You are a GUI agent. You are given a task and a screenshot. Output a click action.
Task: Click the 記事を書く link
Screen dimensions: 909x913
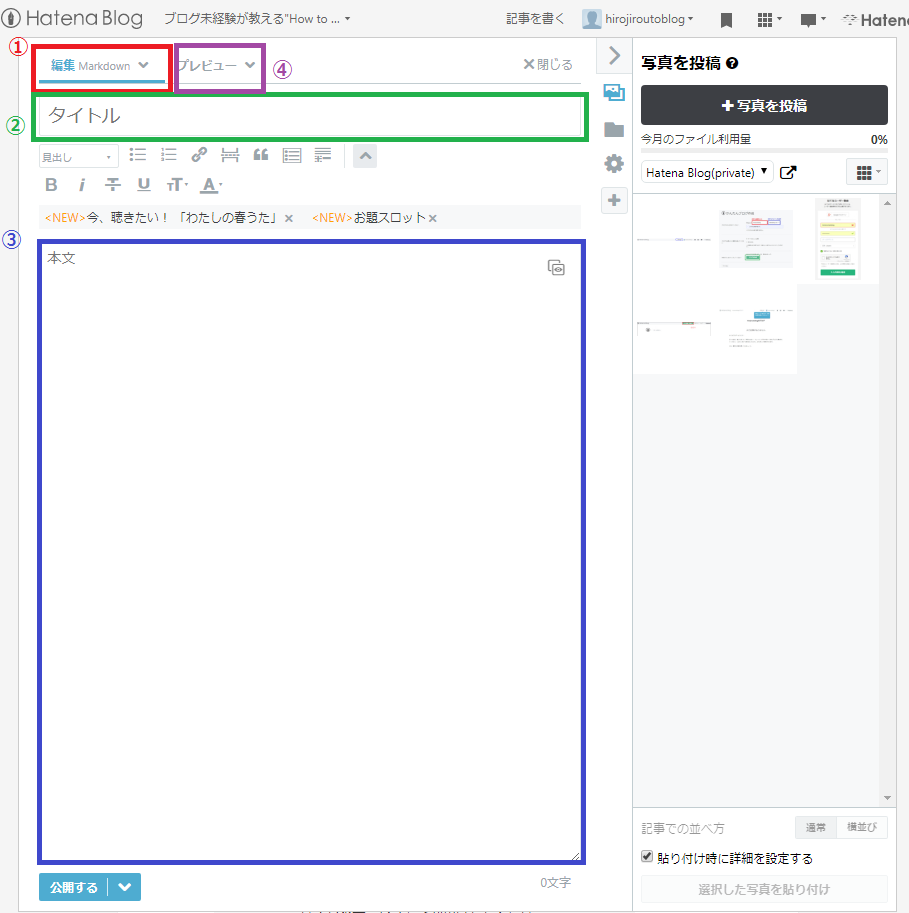pos(537,18)
